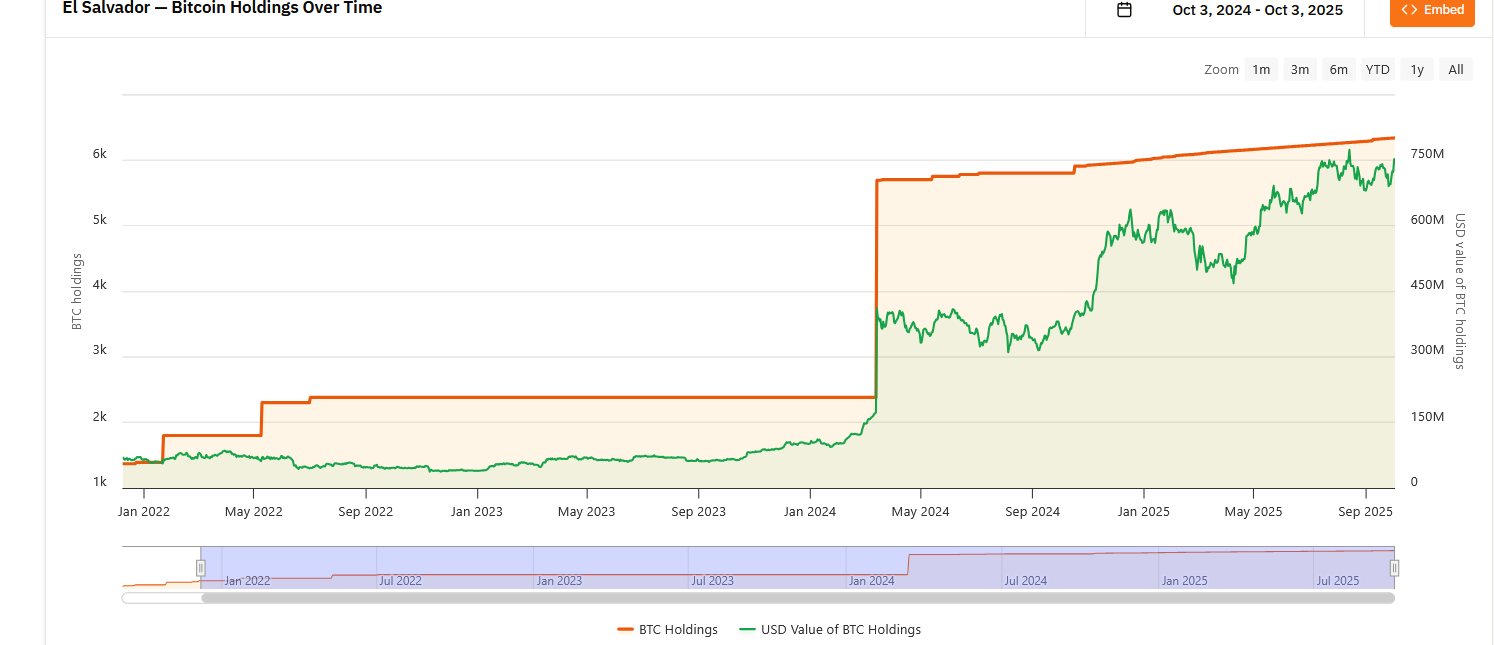Image resolution: width=1494 pixels, height=645 pixels.
Task: Click the 6k left axis label
Action: coord(100,154)
